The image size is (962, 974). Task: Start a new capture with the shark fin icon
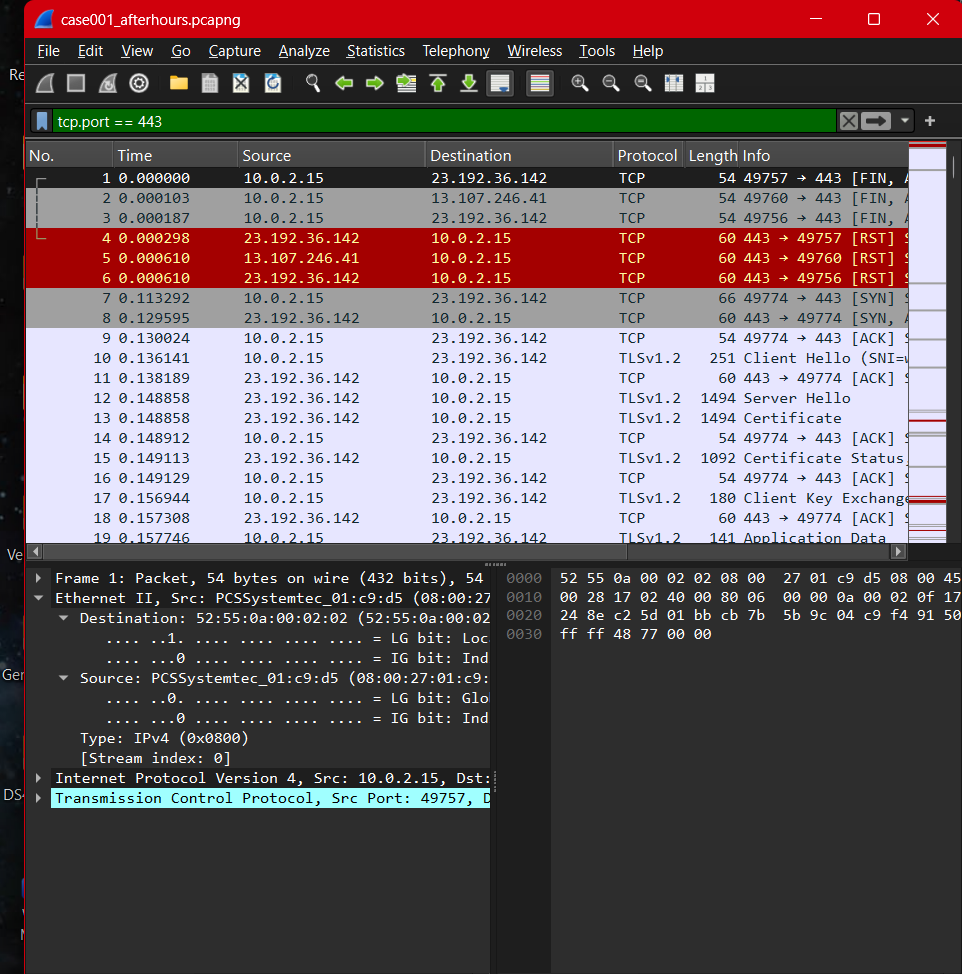(44, 83)
